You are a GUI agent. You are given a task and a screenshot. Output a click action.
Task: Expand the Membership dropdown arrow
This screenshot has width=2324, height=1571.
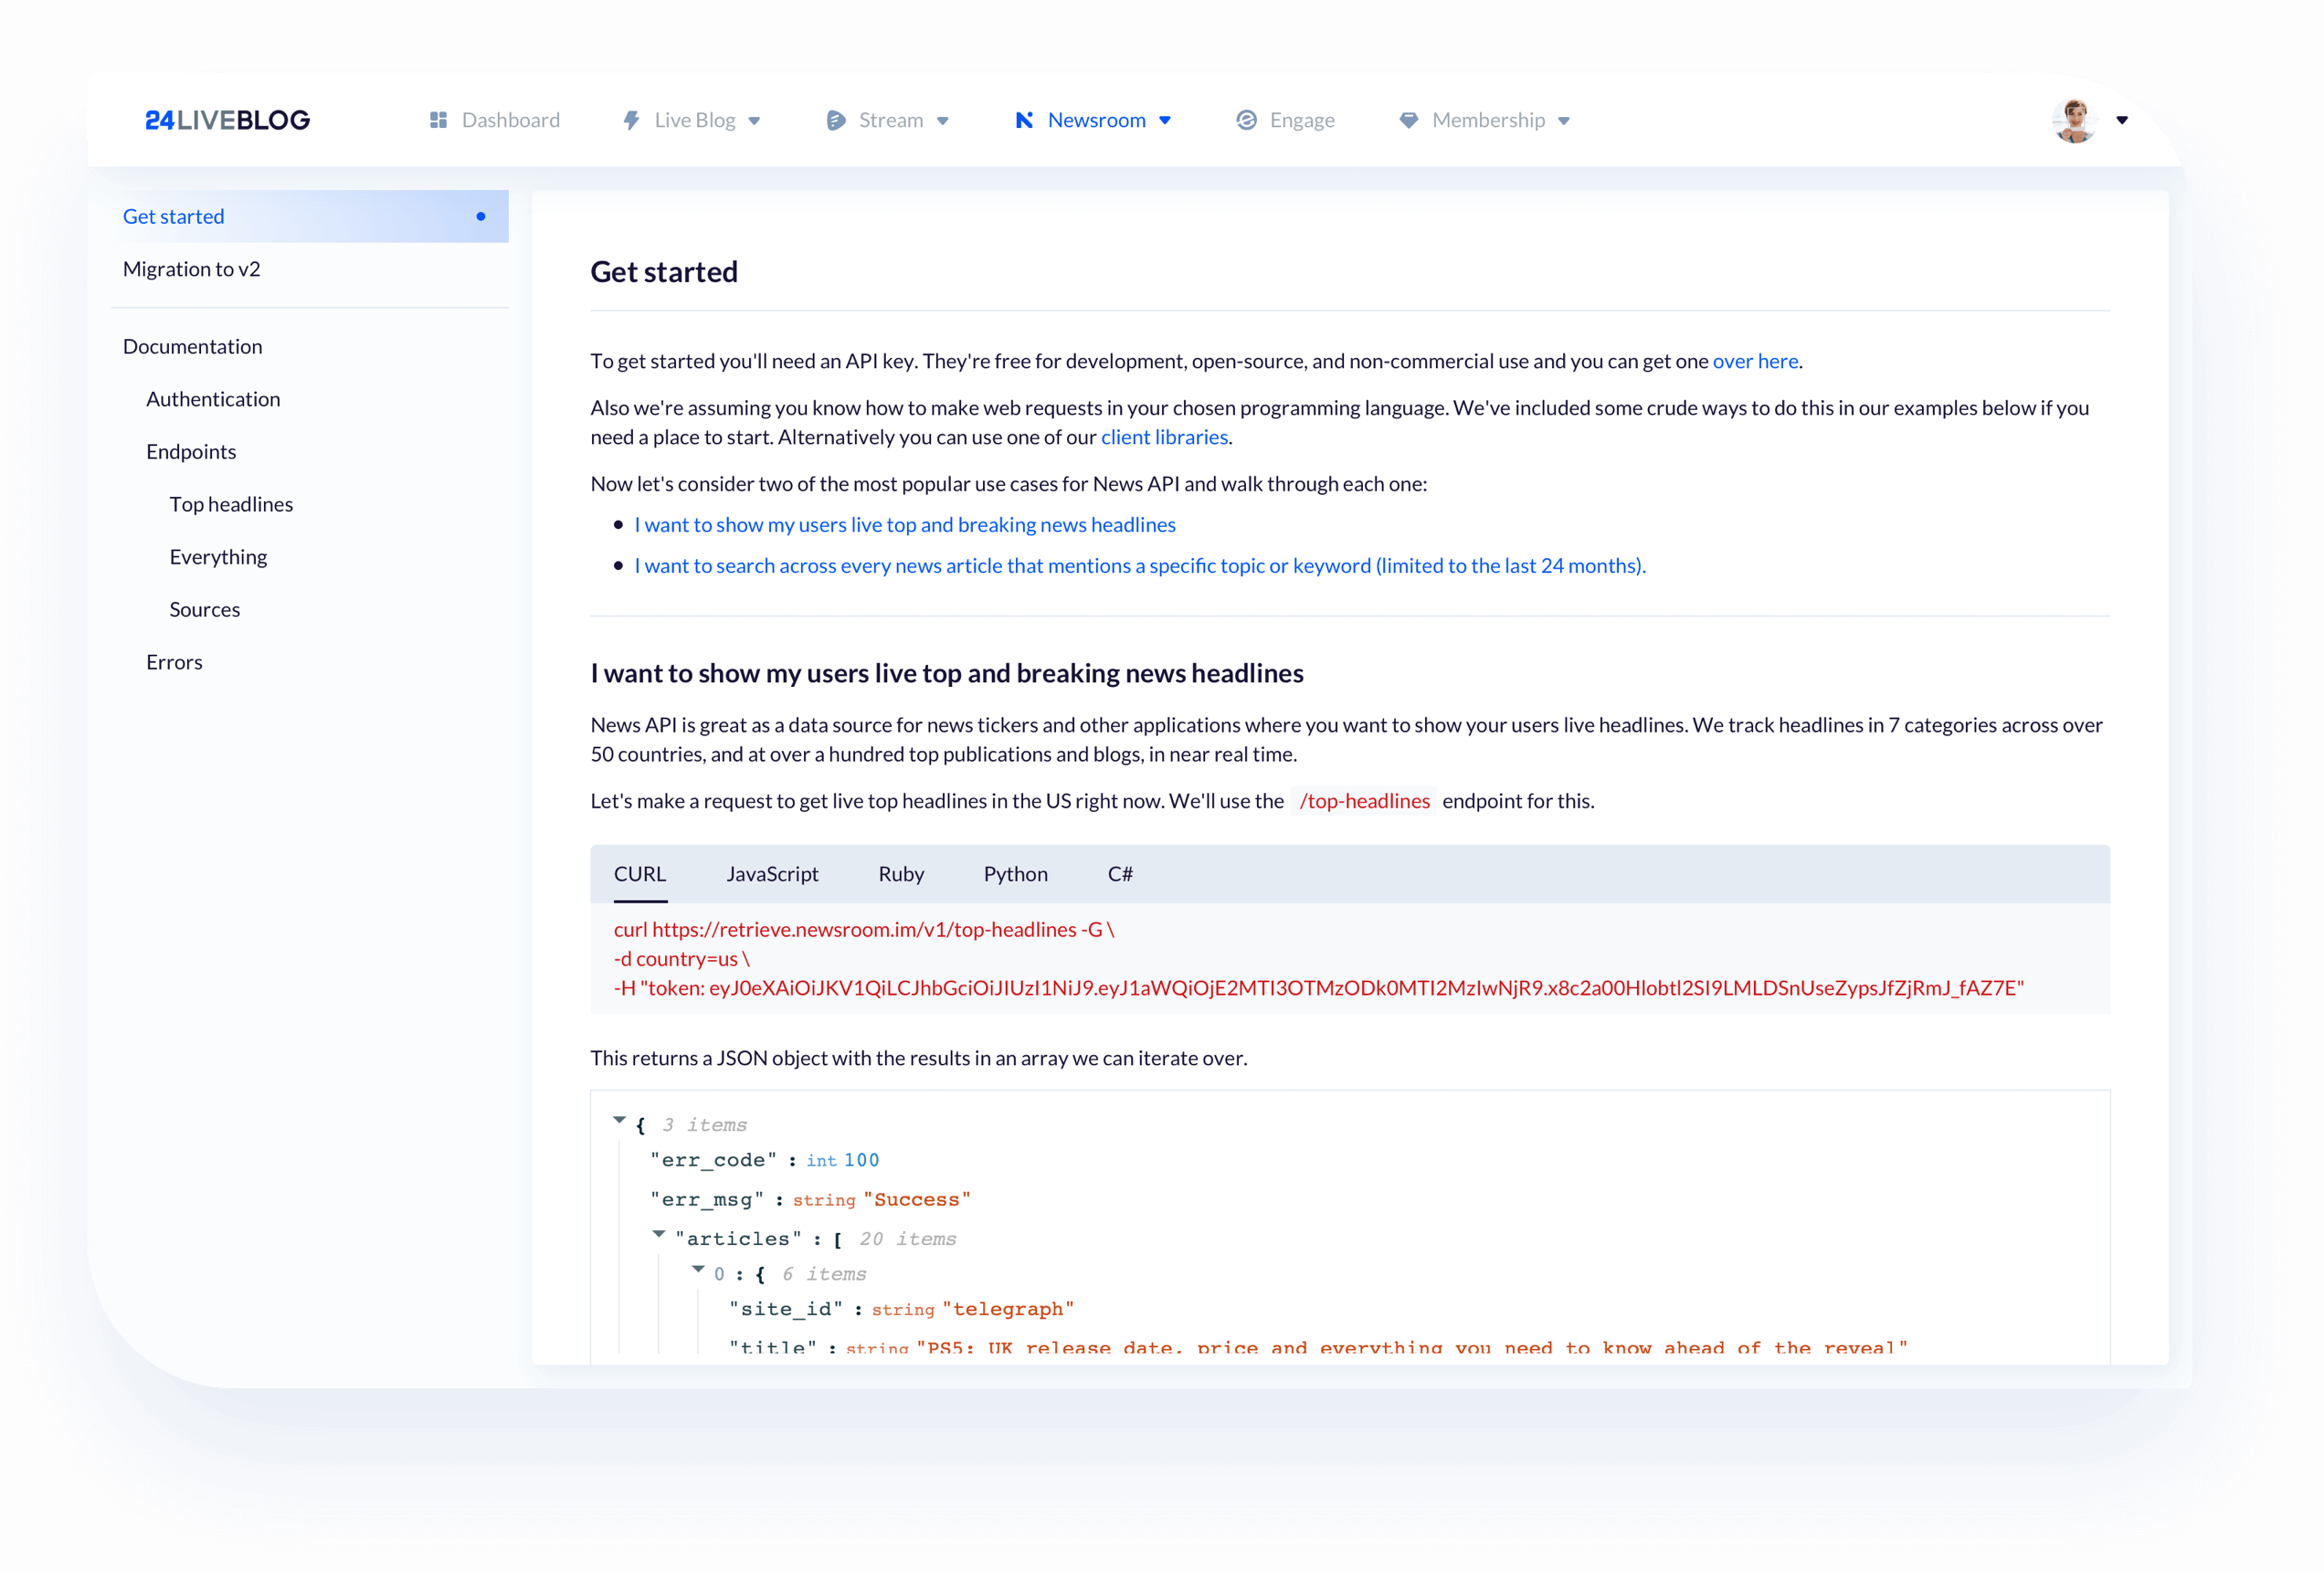pos(1564,121)
